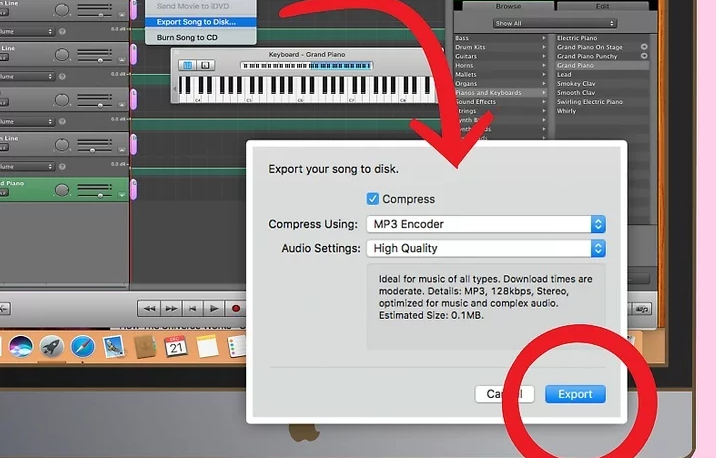Select the Whirly instrument
The height and width of the screenshot is (458, 716).
point(566,111)
